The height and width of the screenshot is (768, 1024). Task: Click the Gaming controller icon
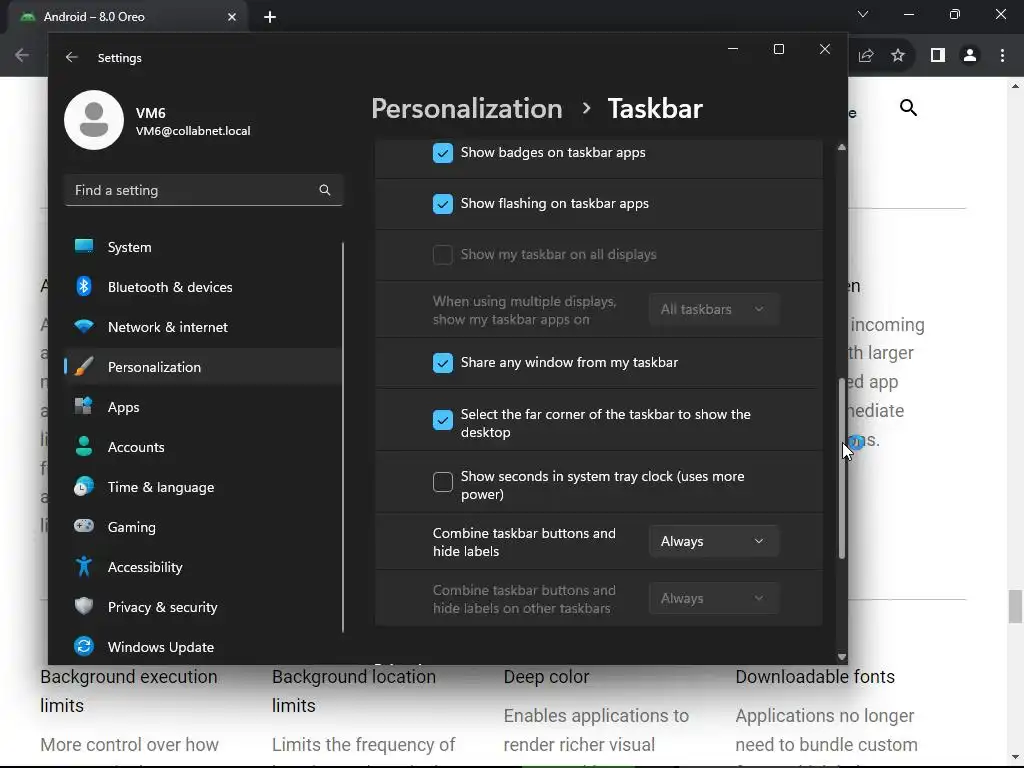point(84,526)
